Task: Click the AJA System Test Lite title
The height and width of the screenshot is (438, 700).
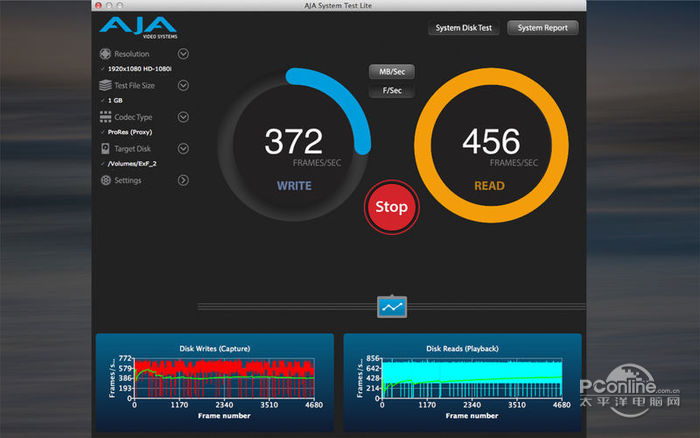Action: pyautogui.click(x=338, y=5)
